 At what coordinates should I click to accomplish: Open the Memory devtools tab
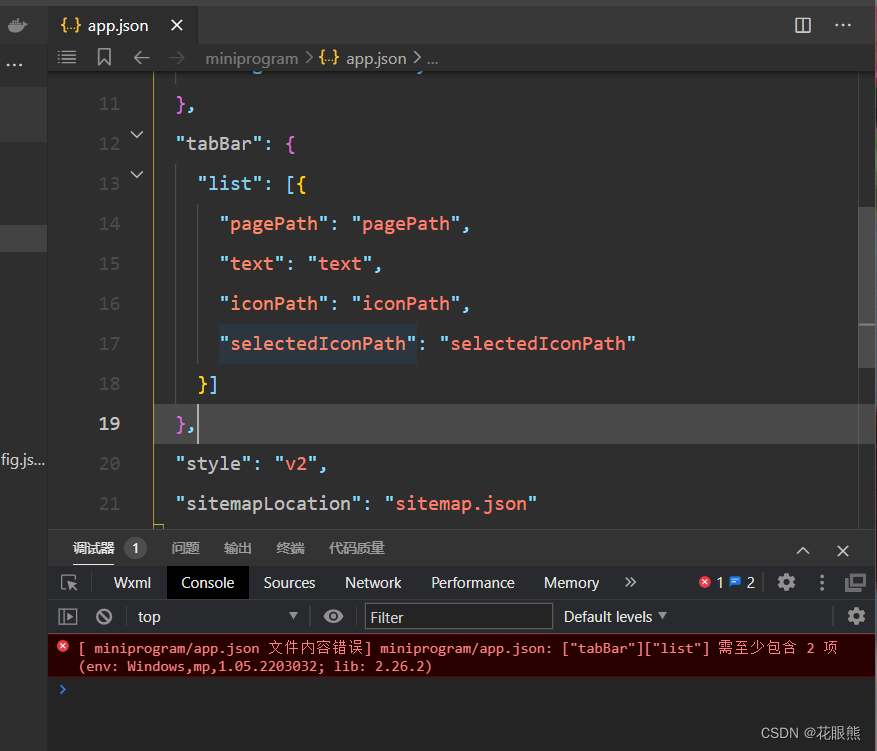[571, 583]
